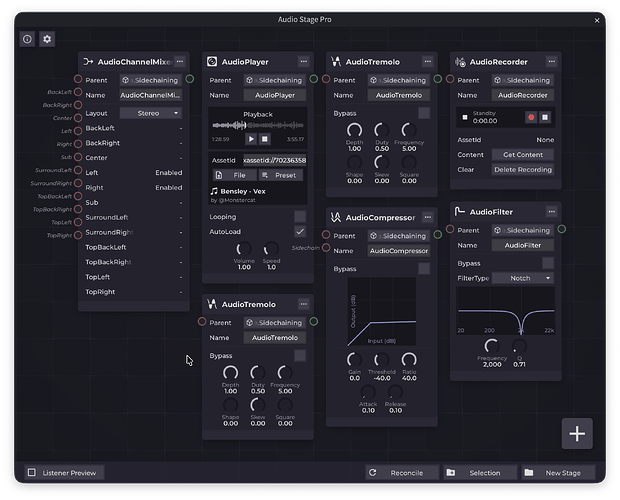The image size is (620, 500).
Task: Click the AssetId input field in AudioPlayer
Action: point(274,160)
